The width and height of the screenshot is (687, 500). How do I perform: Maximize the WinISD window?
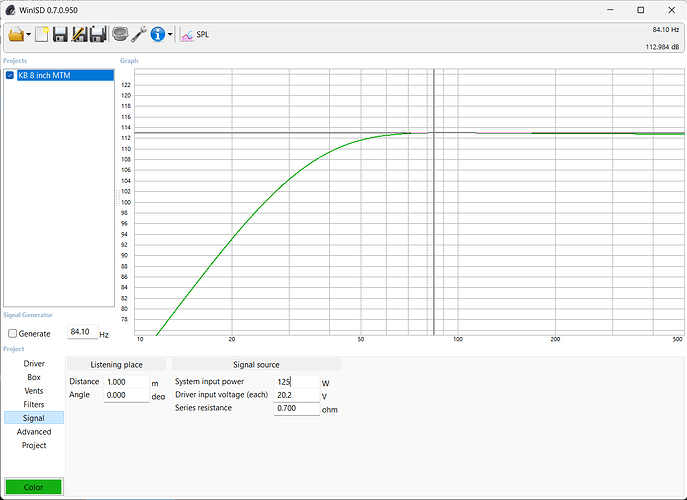tap(641, 10)
